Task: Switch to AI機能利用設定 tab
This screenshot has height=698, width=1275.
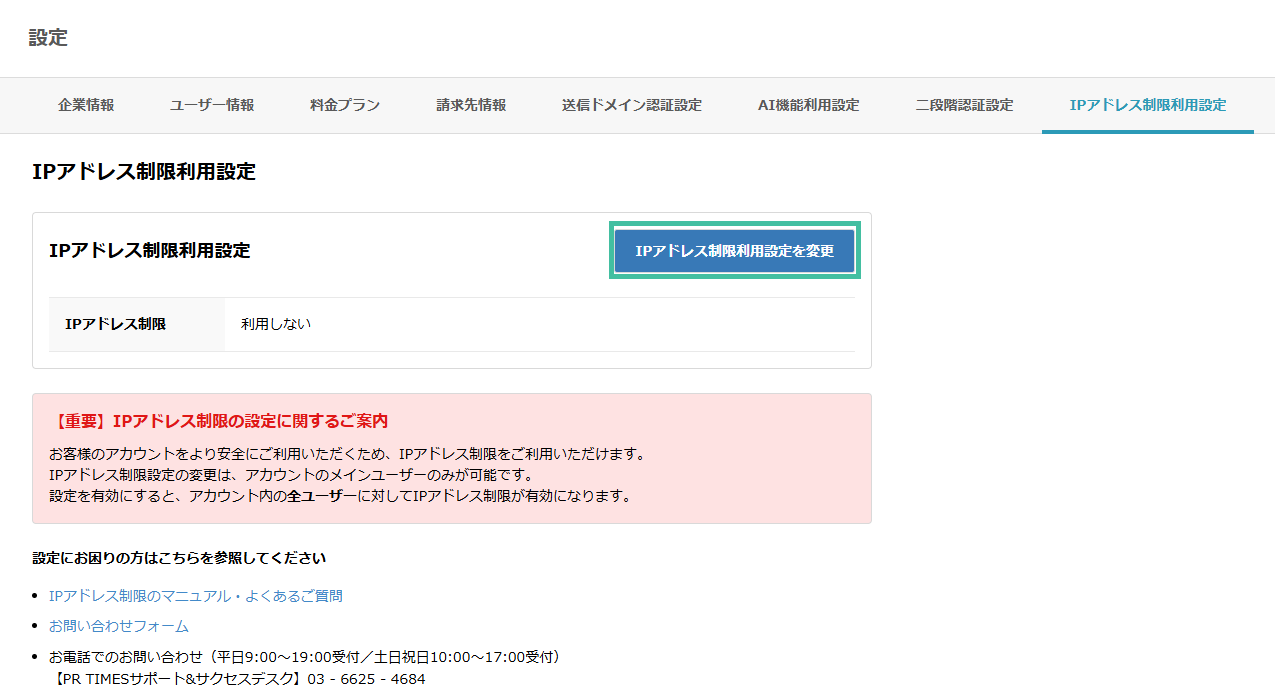Action: tap(809, 105)
